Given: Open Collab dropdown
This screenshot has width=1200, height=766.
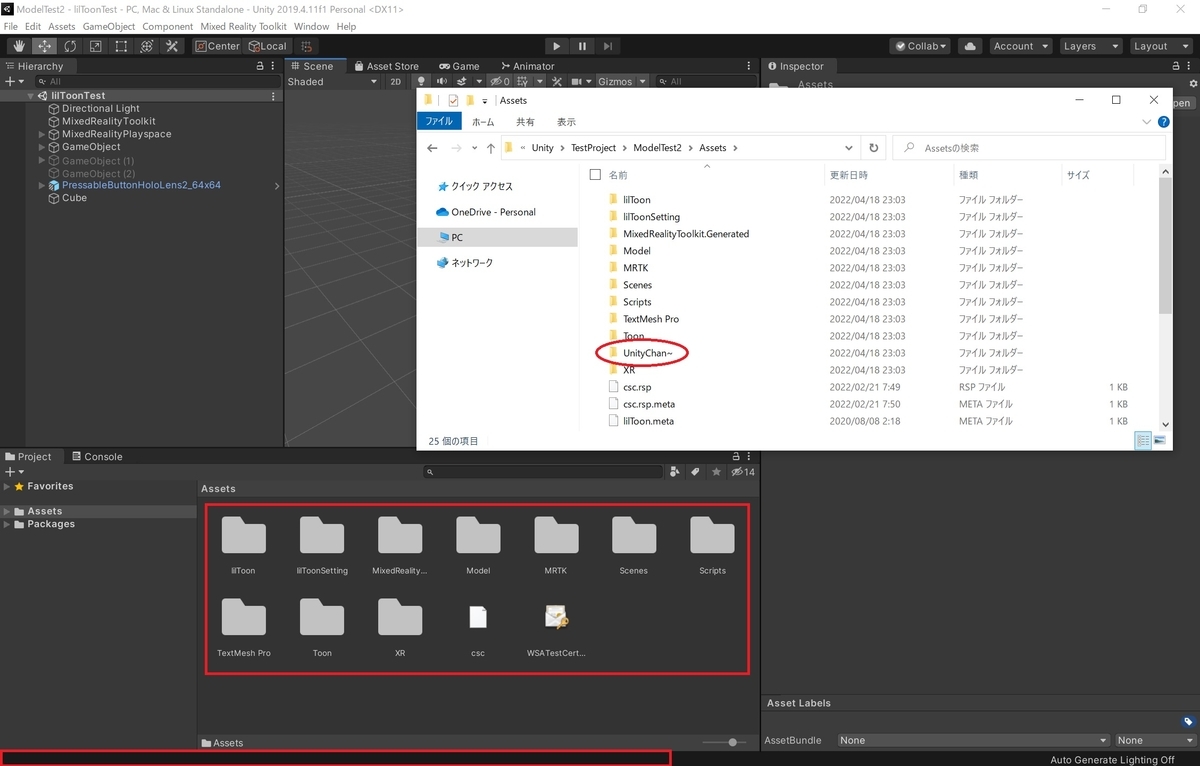Looking at the screenshot, I should click(920, 46).
